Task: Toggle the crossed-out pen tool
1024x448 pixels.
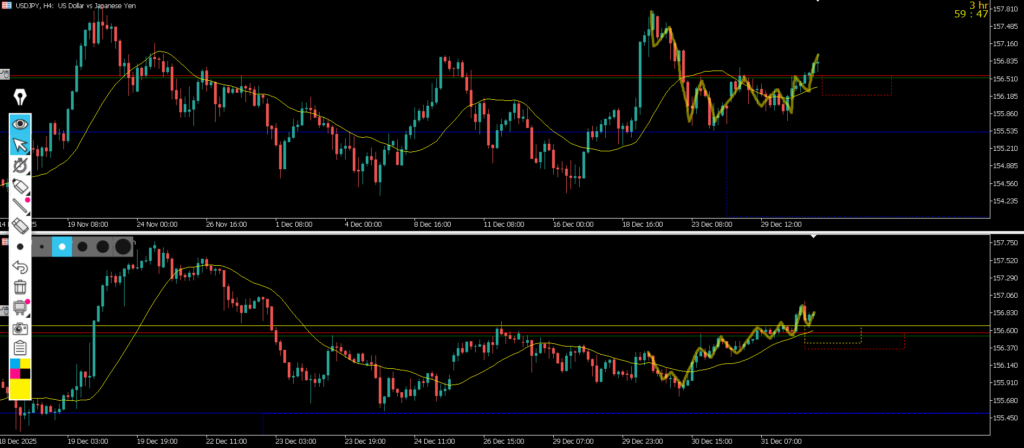Action: pos(20,166)
